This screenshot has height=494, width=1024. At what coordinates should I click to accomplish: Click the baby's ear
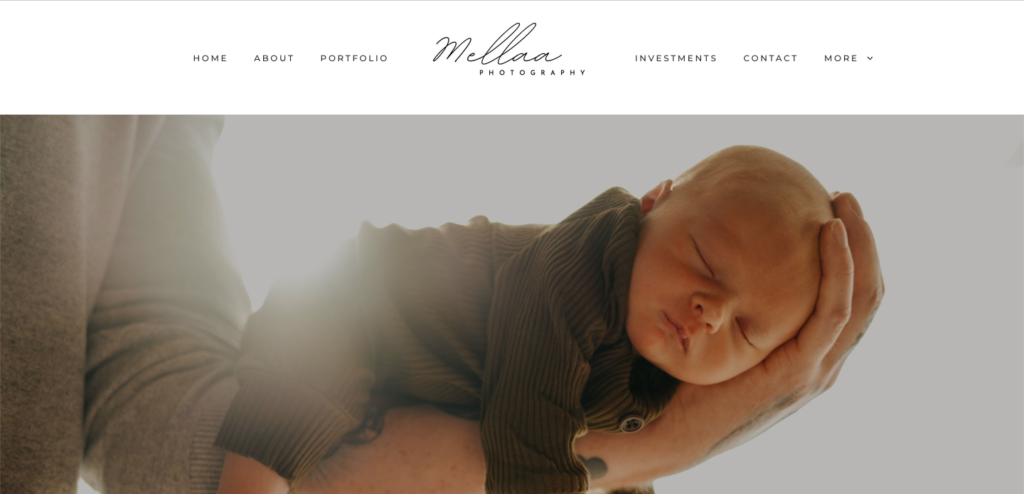click(x=656, y=196)
